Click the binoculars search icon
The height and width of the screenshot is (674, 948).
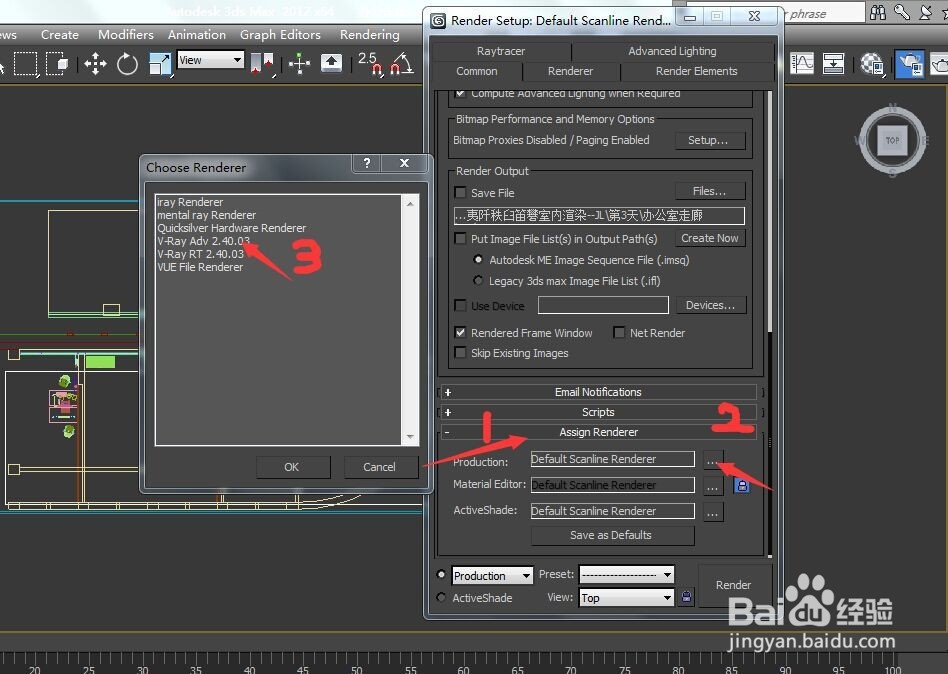pos(878,12)
